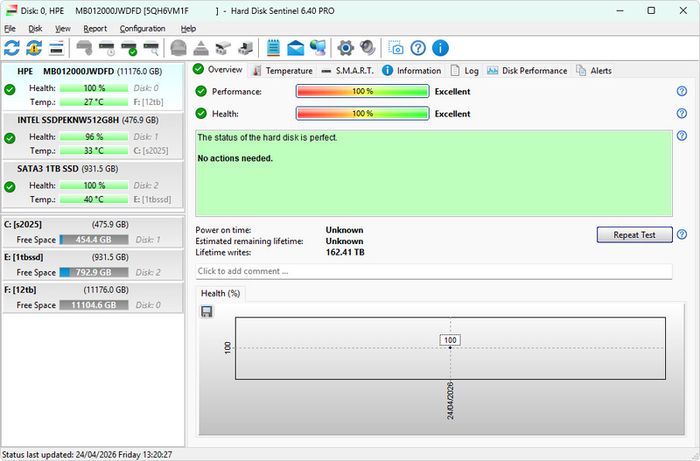The height and width of the screenshot is (461, 700).
Task: Click the green status message box
Action: click(x=434, y=173)
